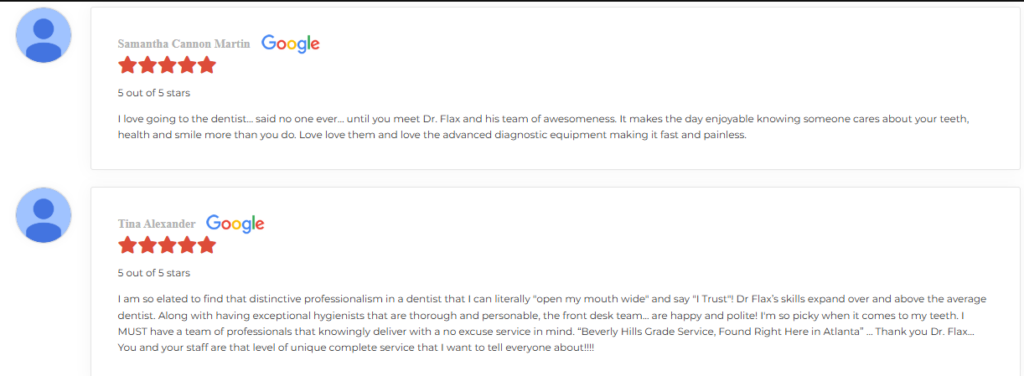Select the fourth star in Samantha's rating
This screenshot has width=1024, height=376.
pos(186,65)
